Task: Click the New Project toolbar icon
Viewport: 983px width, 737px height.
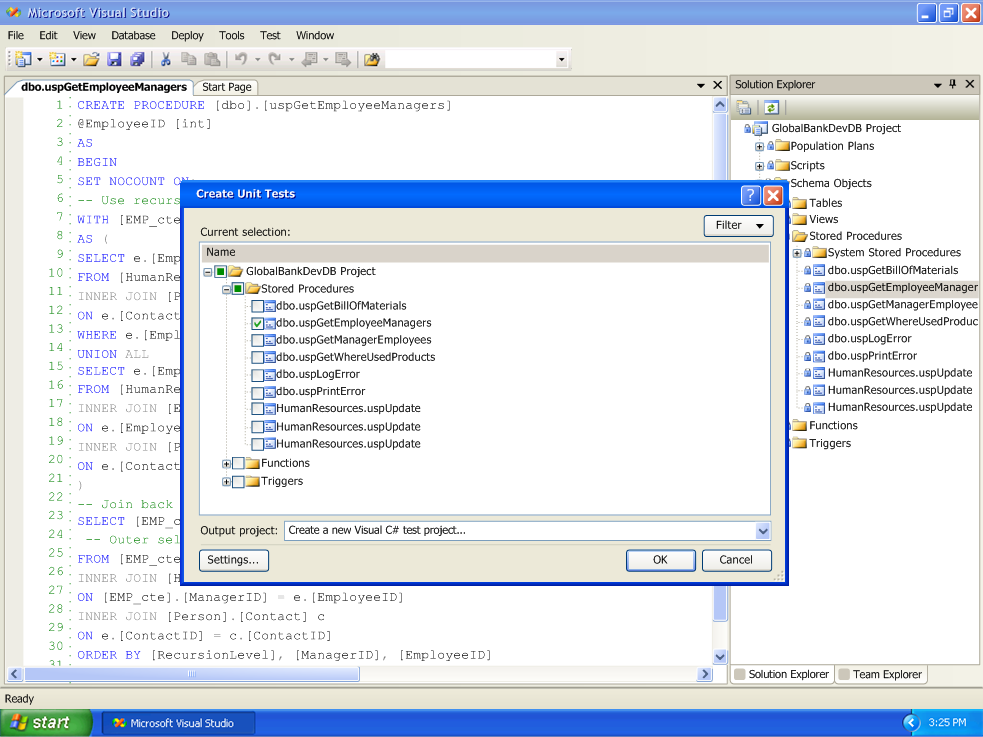Action: [23, 60]
